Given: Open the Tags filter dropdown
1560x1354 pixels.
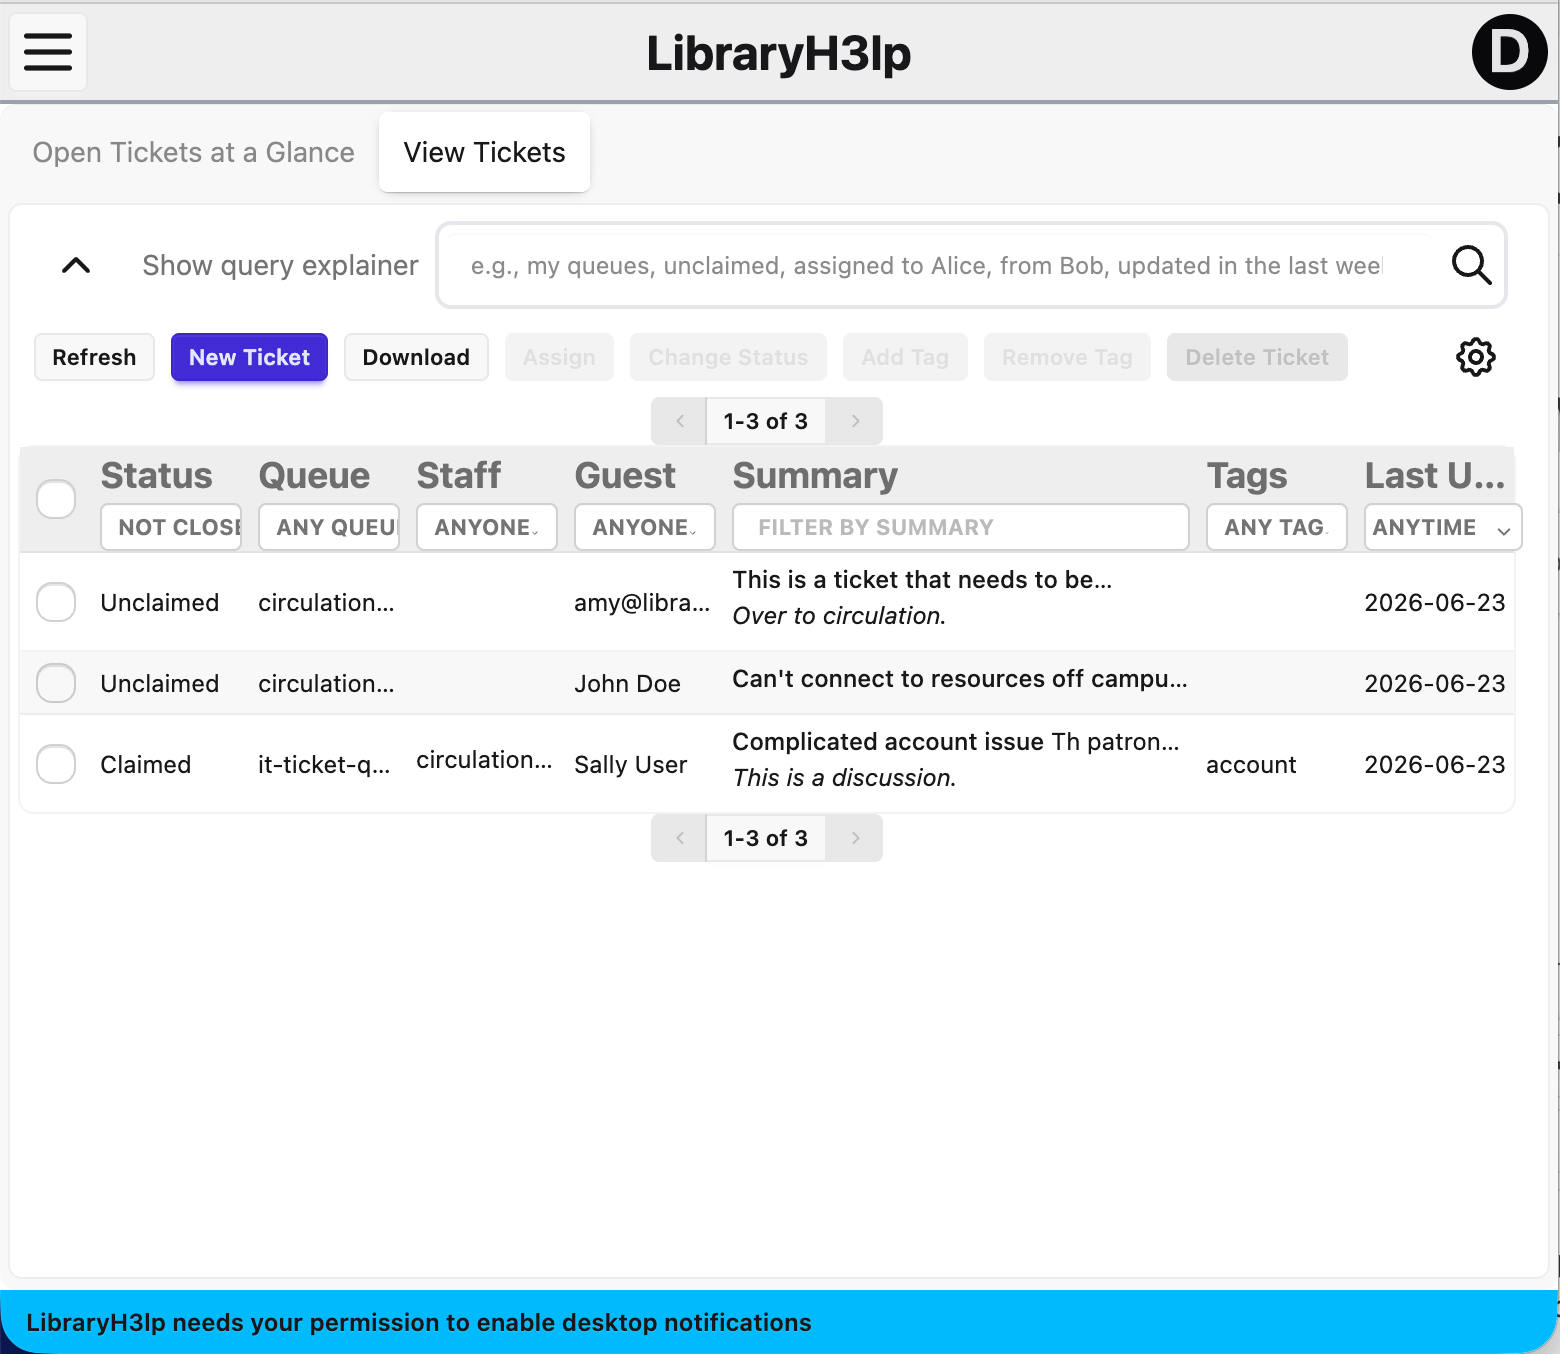Looking at the screenshot, I should 1277,527.
